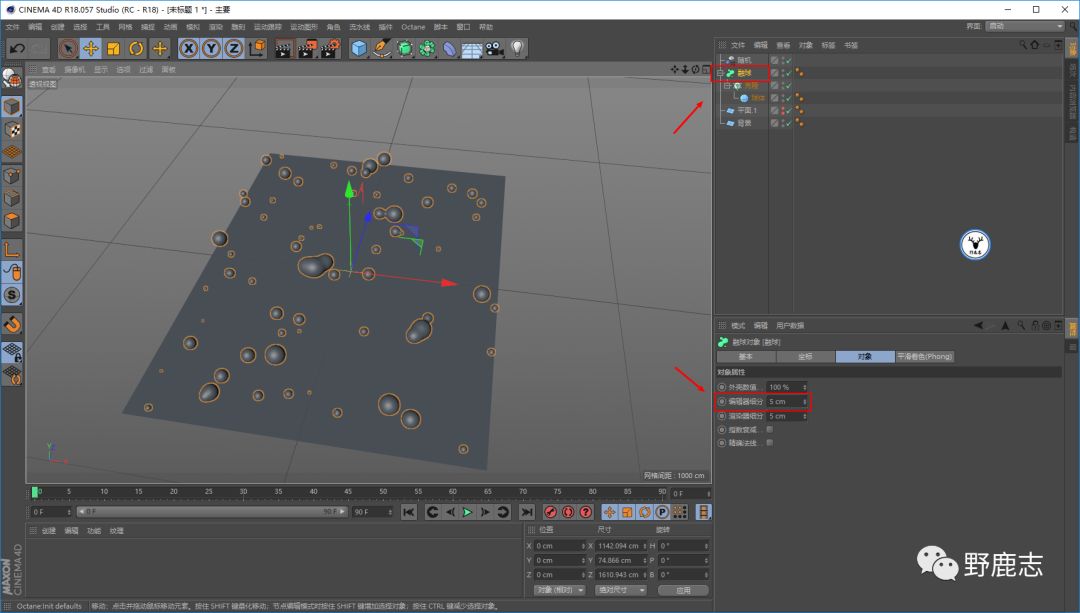Image resolution: width=1080 pixels, height=613 pixels.
Task: Enable the 精确法线 checkbox
Action: pos(769,442)
